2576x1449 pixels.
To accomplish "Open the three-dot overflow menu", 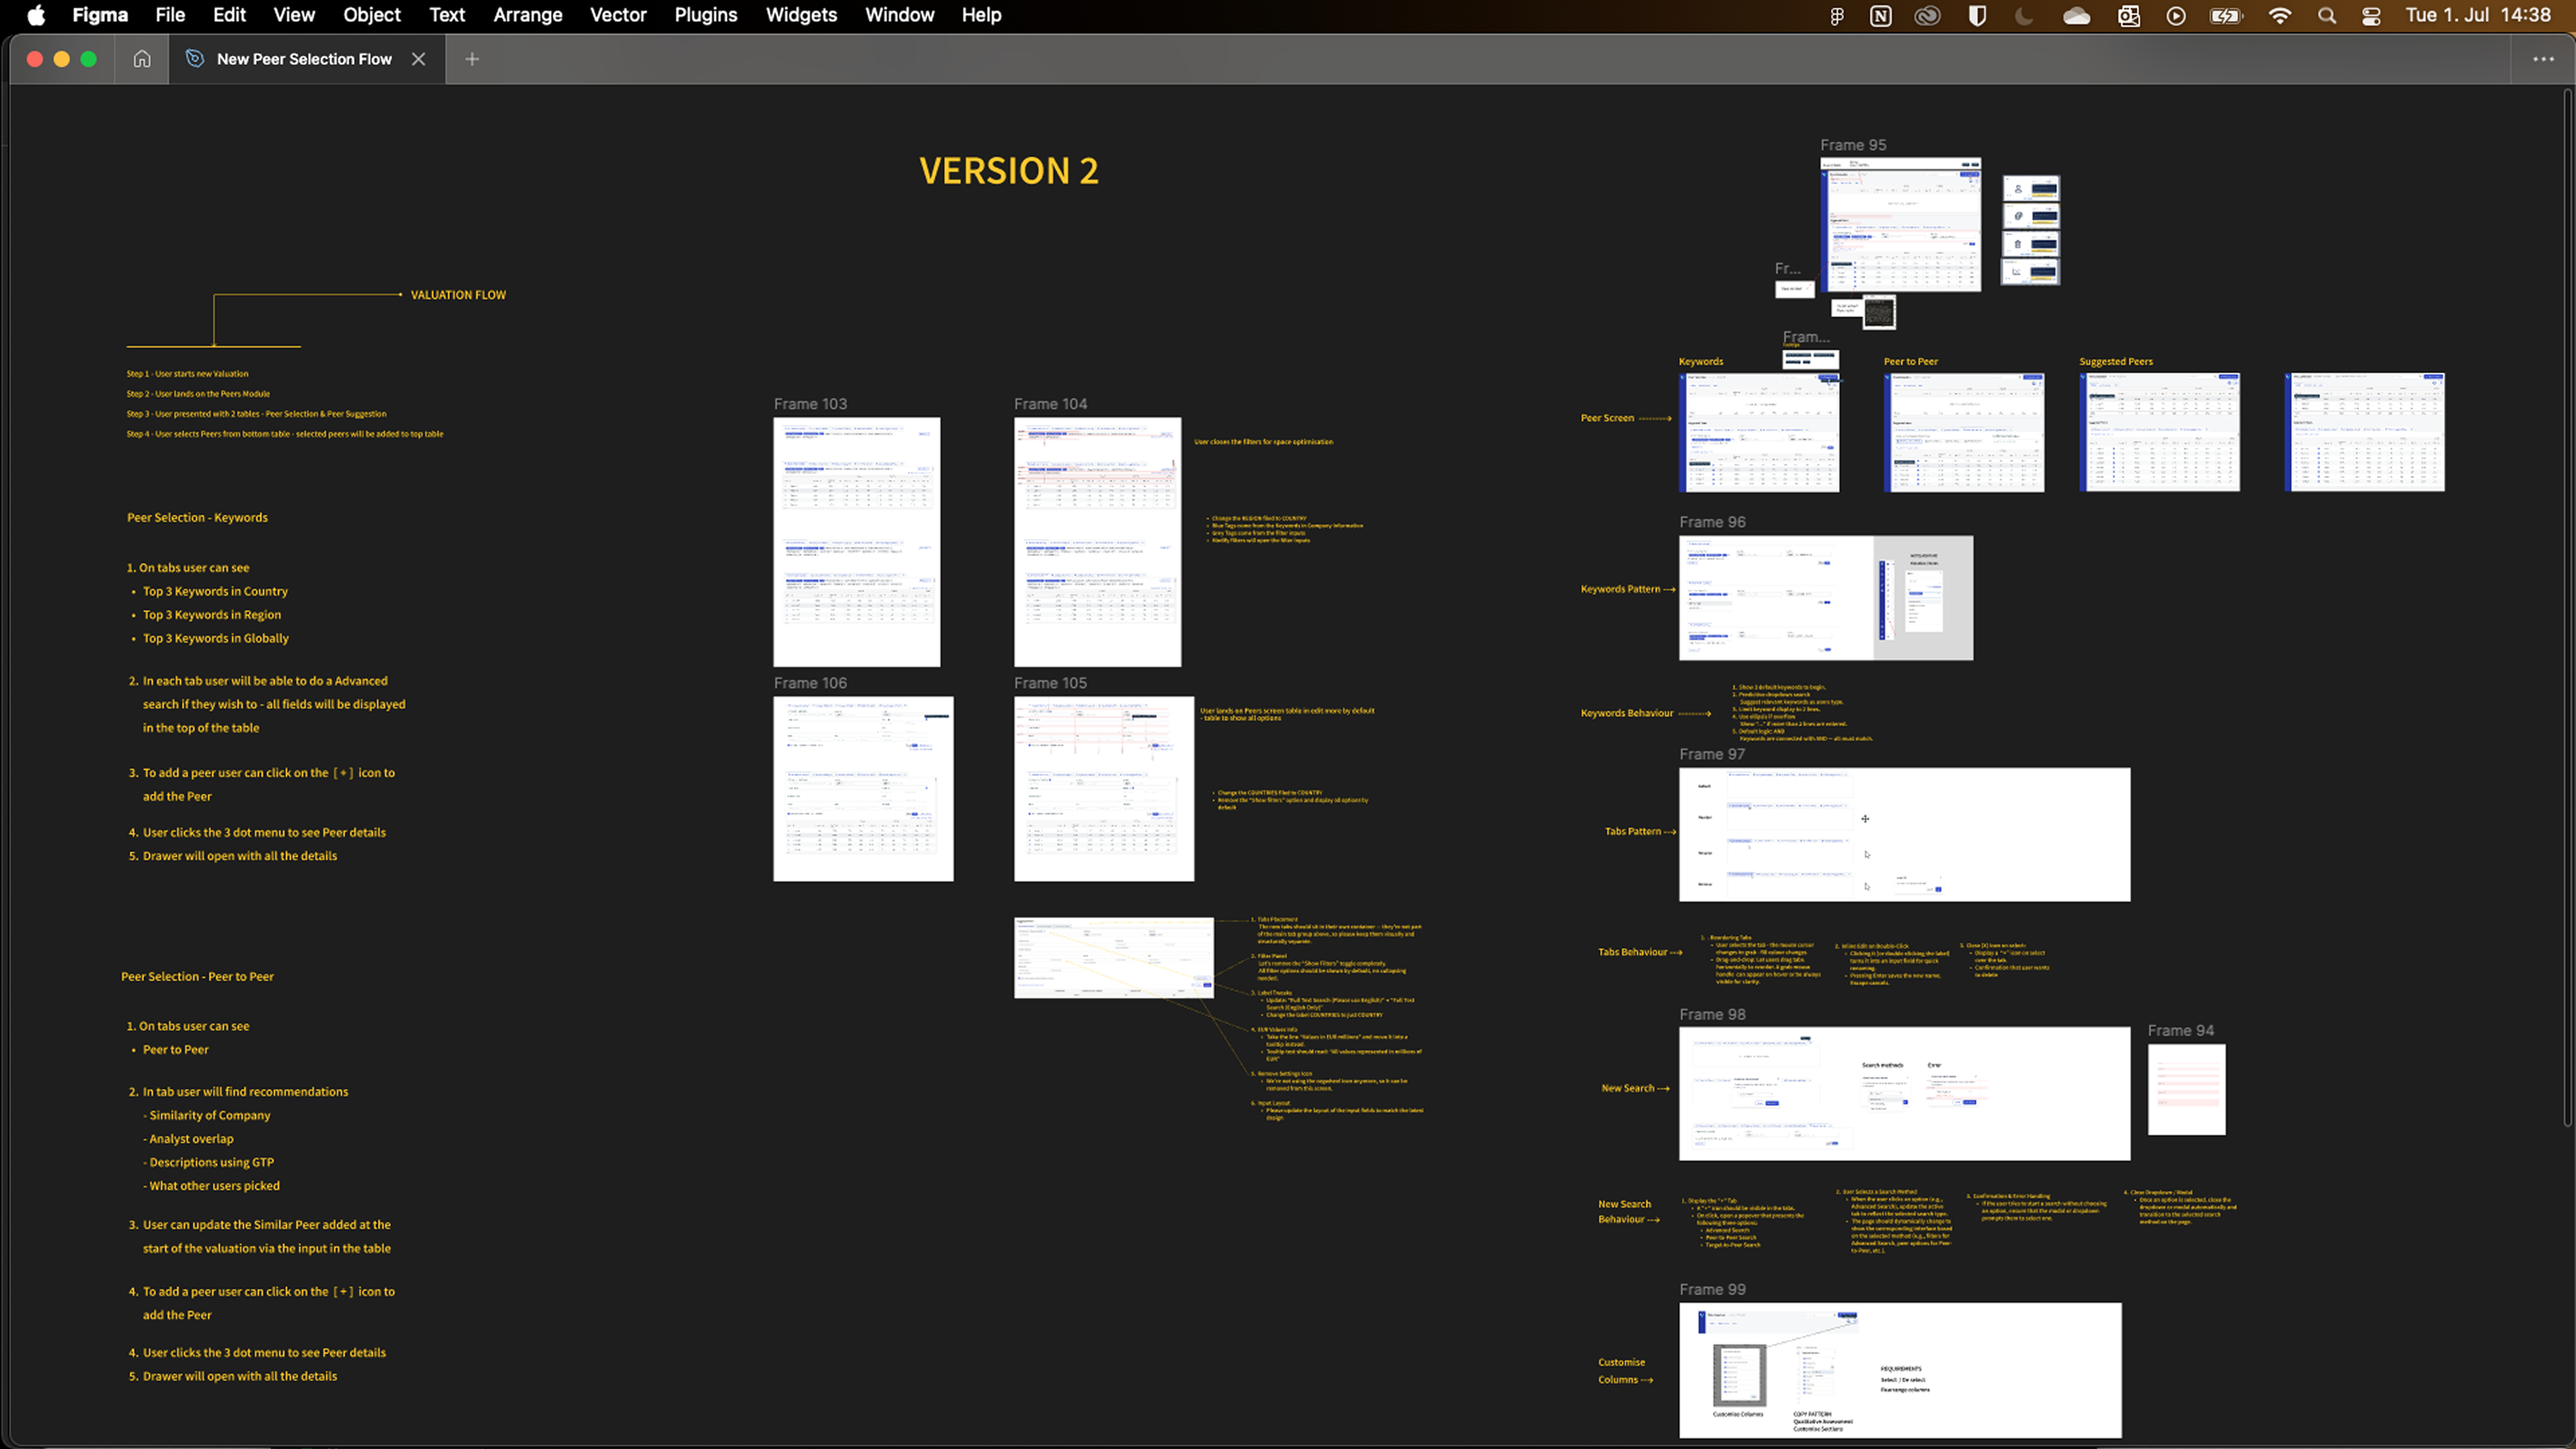I will [x=2543, y=59].
